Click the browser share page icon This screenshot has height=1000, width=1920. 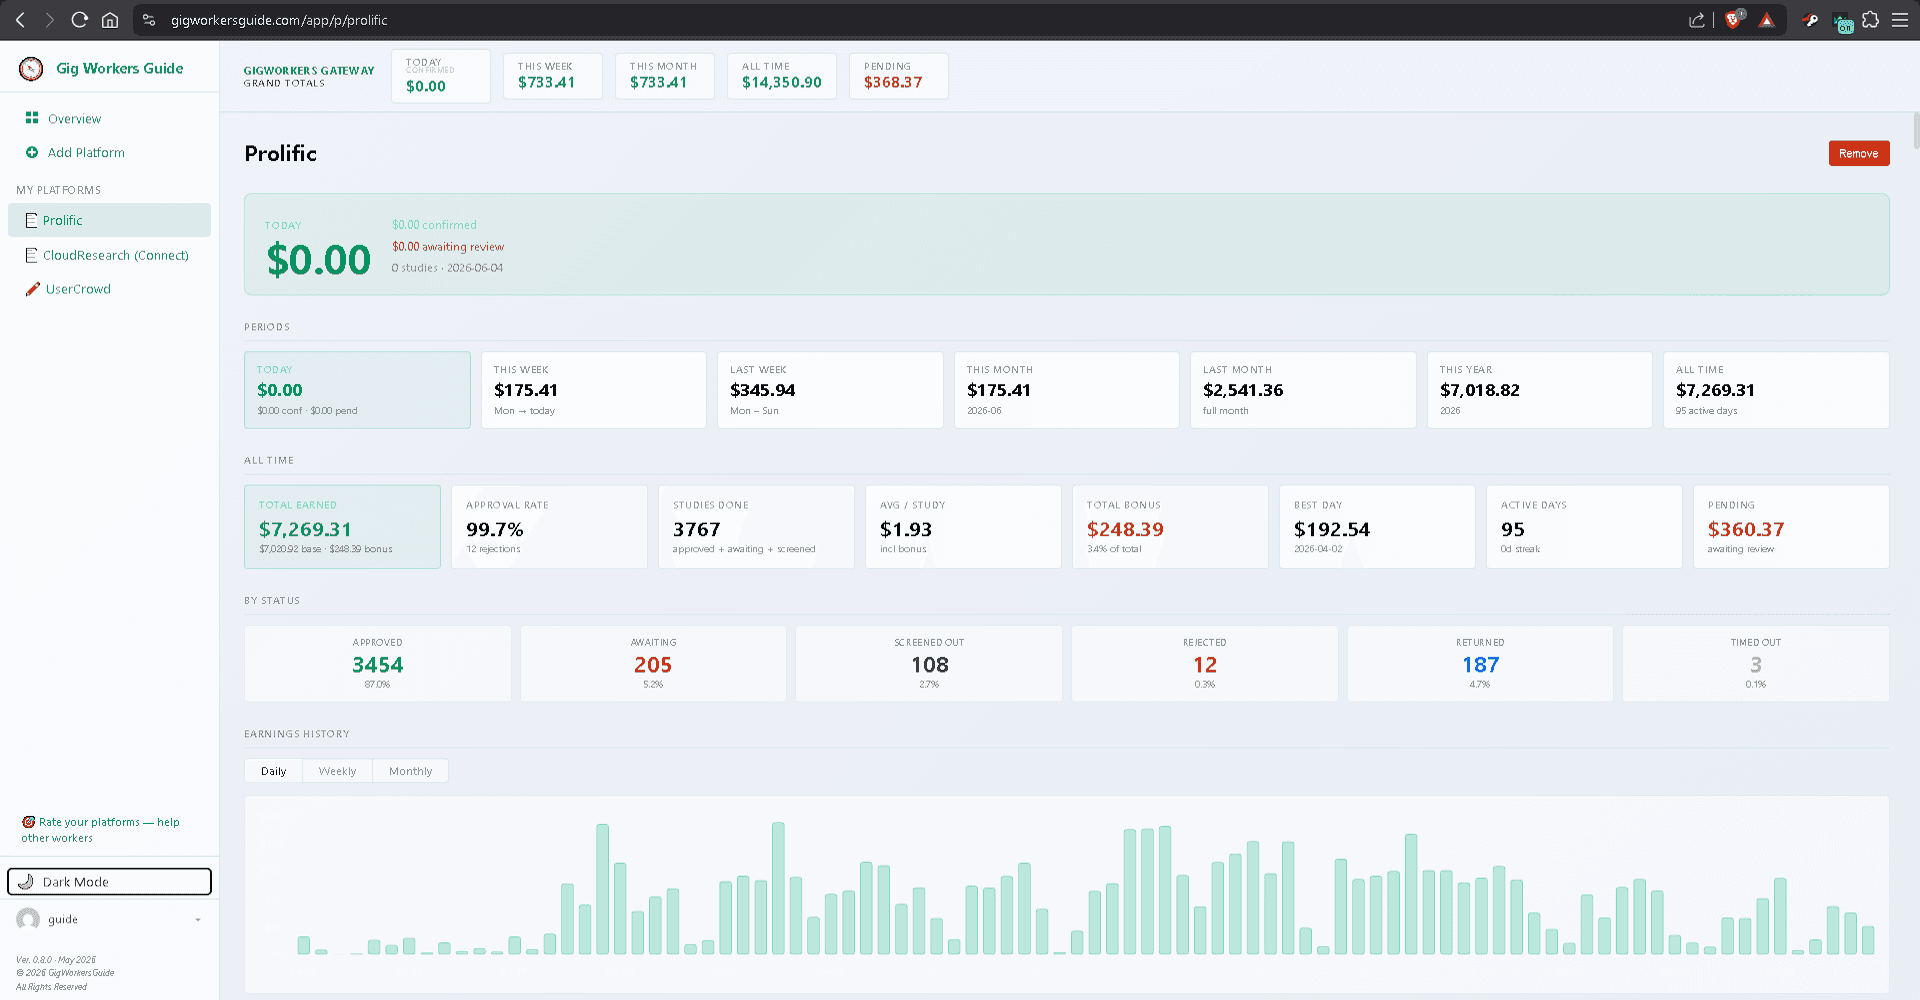click(1697, 20)
